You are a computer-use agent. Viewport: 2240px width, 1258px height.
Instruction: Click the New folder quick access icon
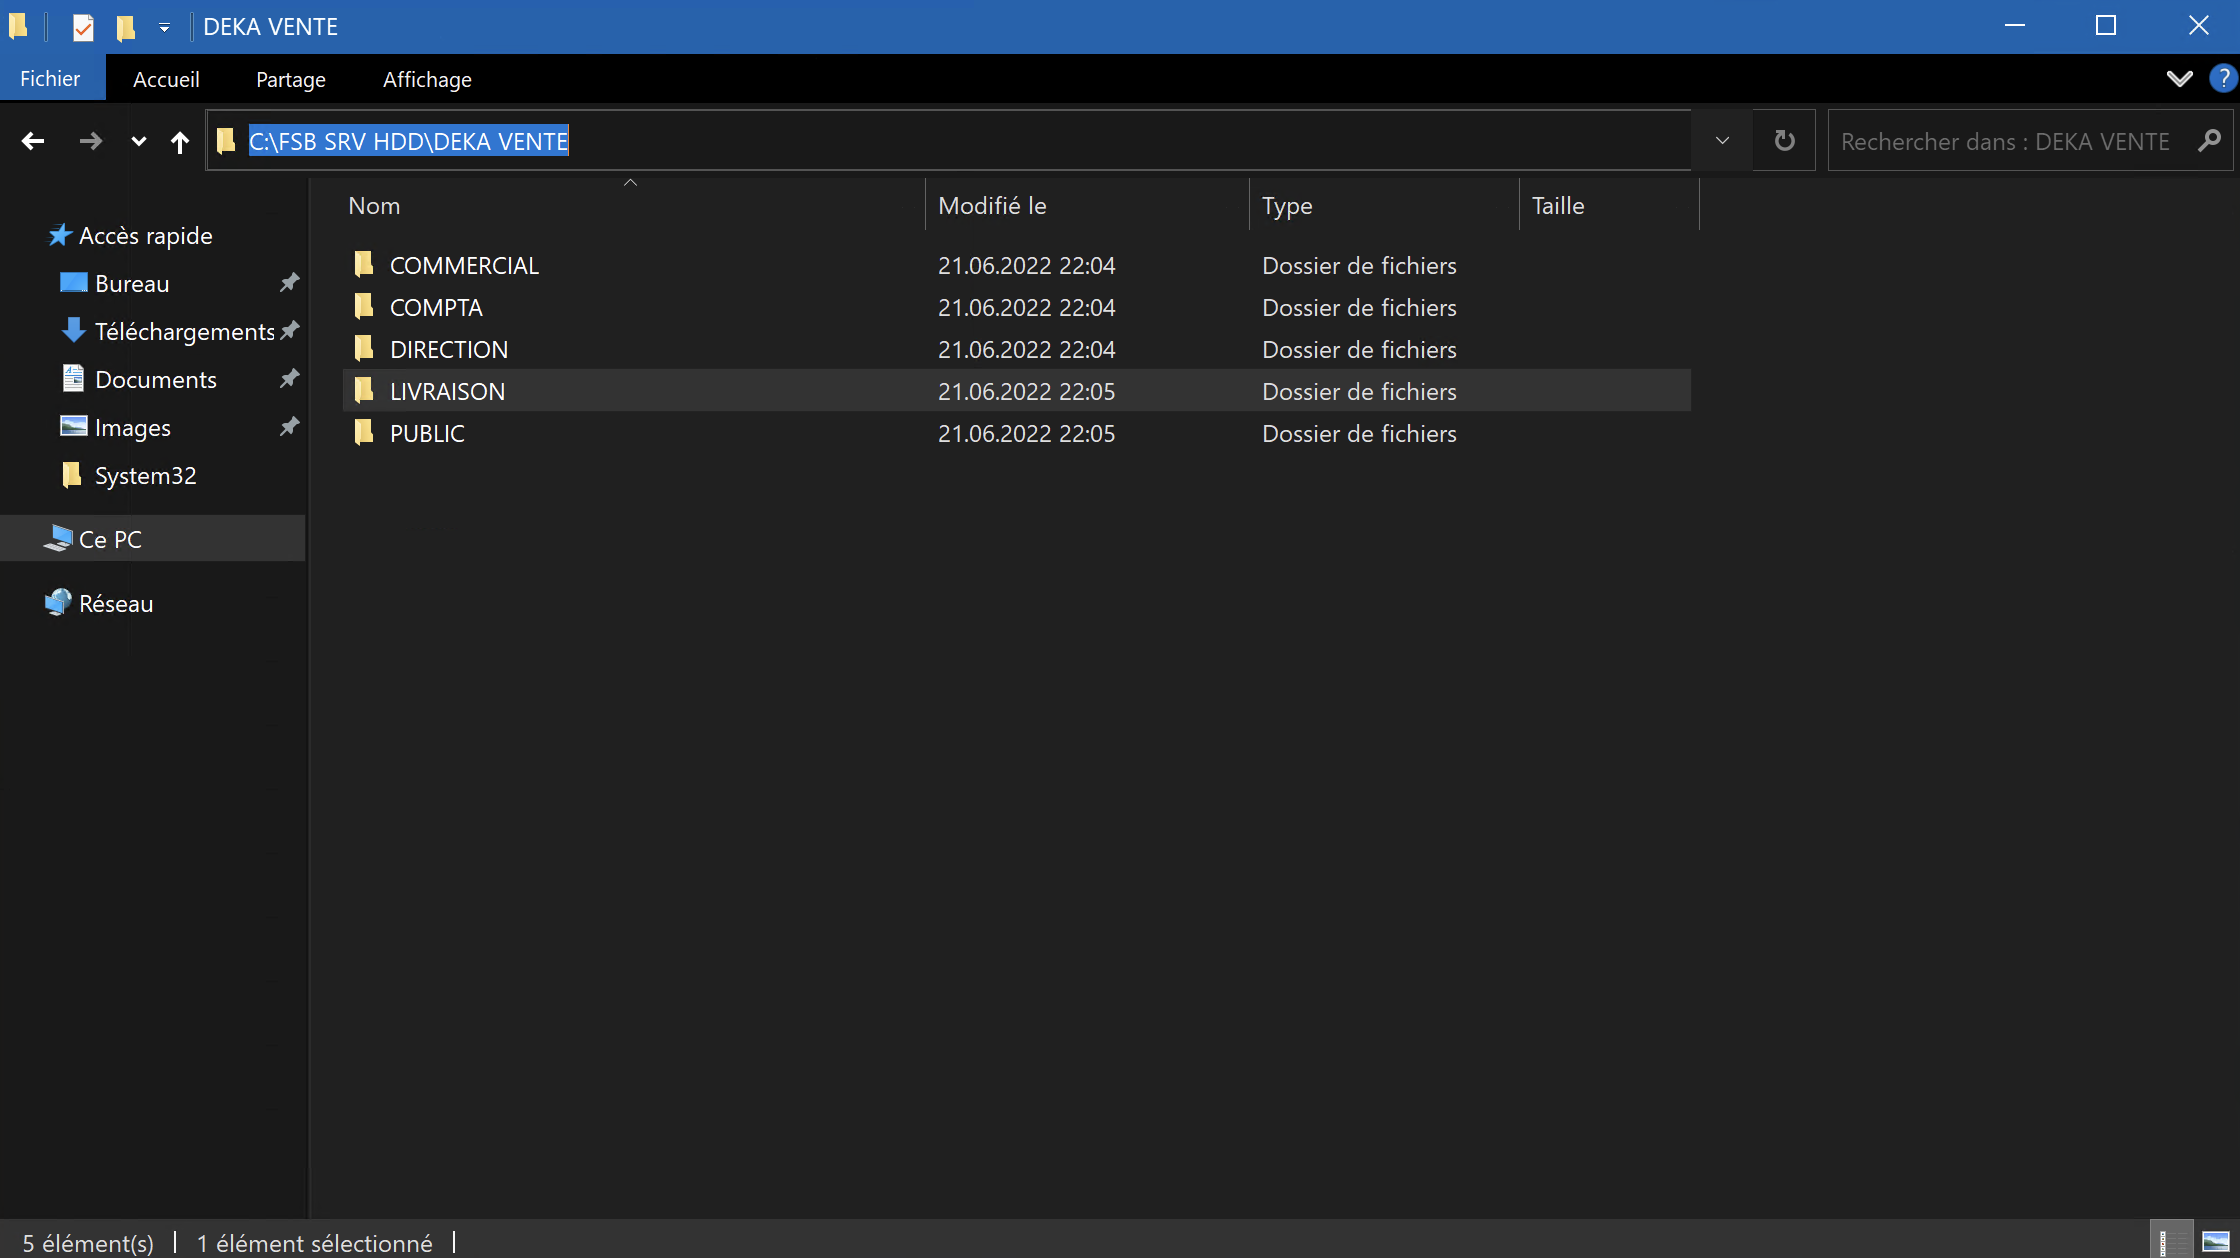pos(125,27)
